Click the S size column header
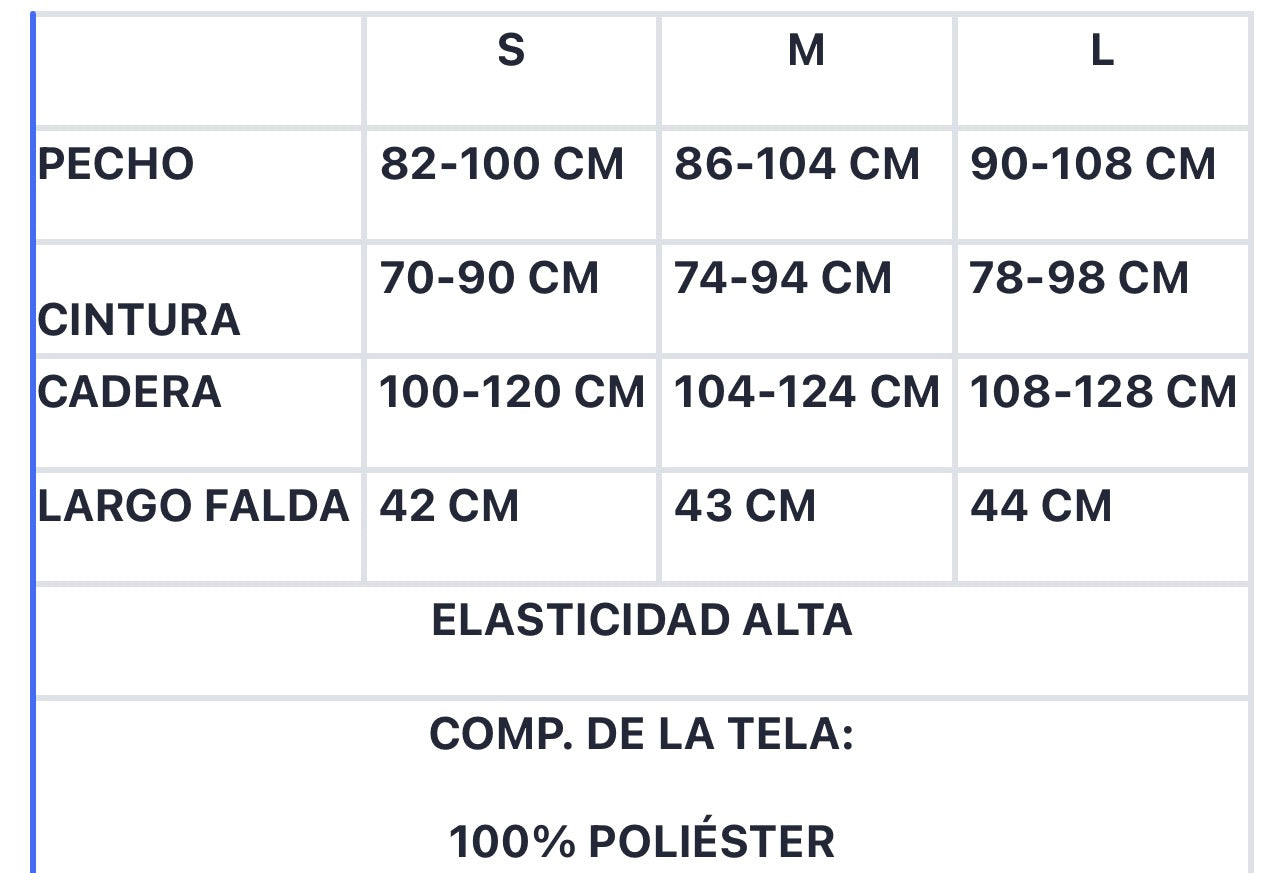The height and width of the screenshot is (873, 1284). (511, 70)
